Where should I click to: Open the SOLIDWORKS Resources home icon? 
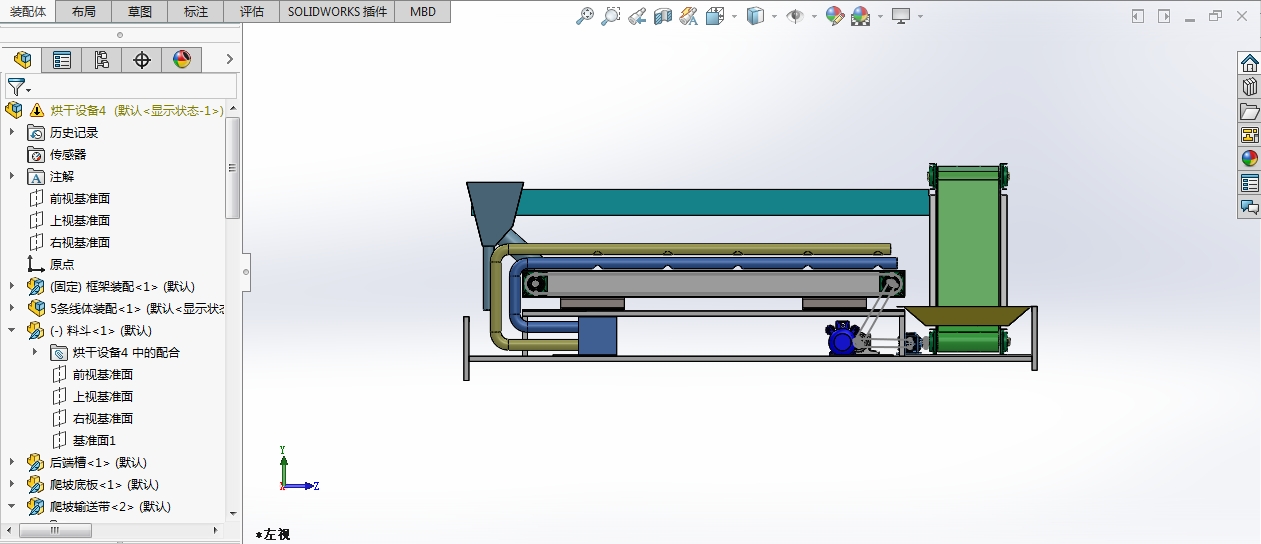tap(1249, 63)
